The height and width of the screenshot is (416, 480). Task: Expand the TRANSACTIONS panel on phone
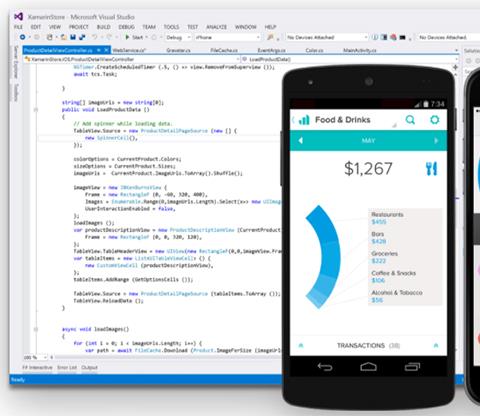point(368,345)
